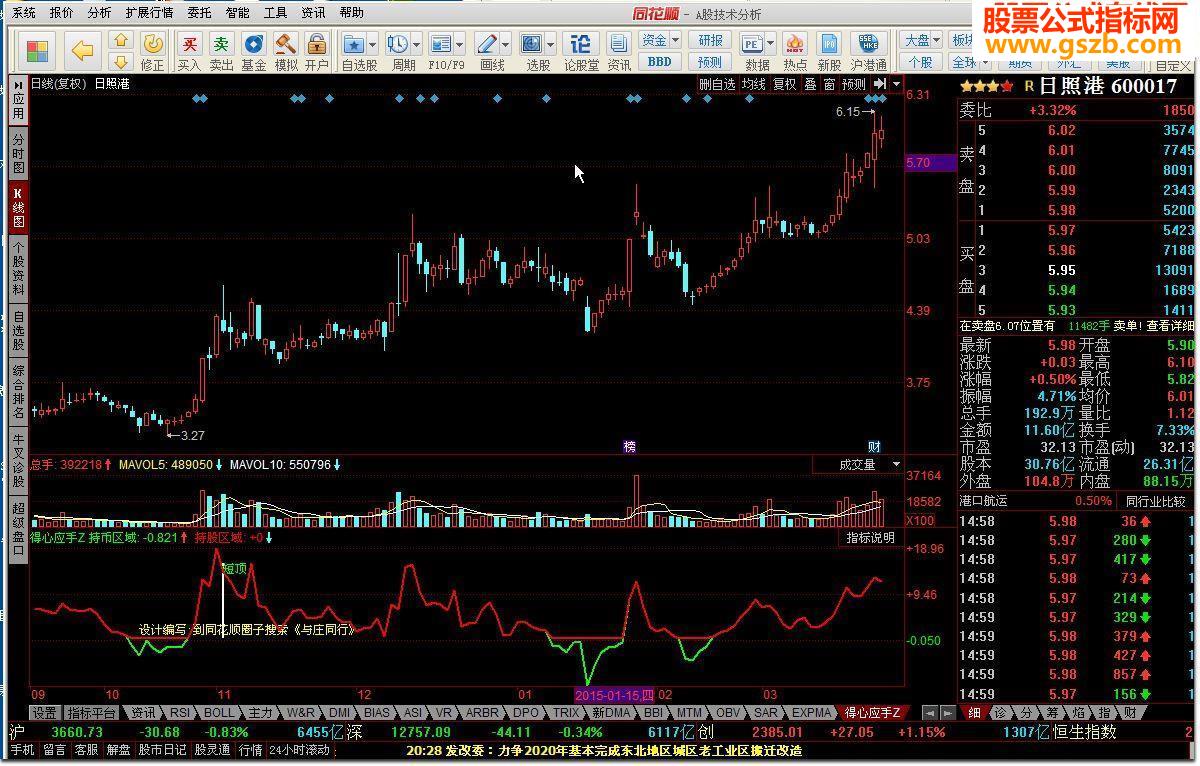
Task: Click 删自选 to remove from watchlist
Action: (x=717, y=84)
